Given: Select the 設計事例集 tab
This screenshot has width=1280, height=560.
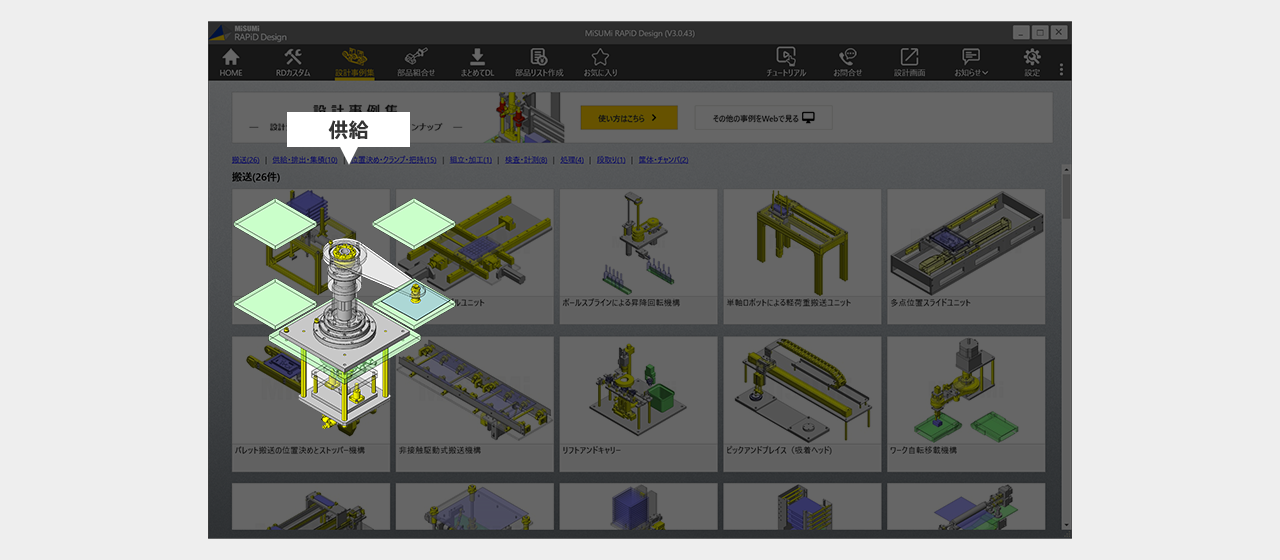Looking at the screenshot, I should (355, 62).
